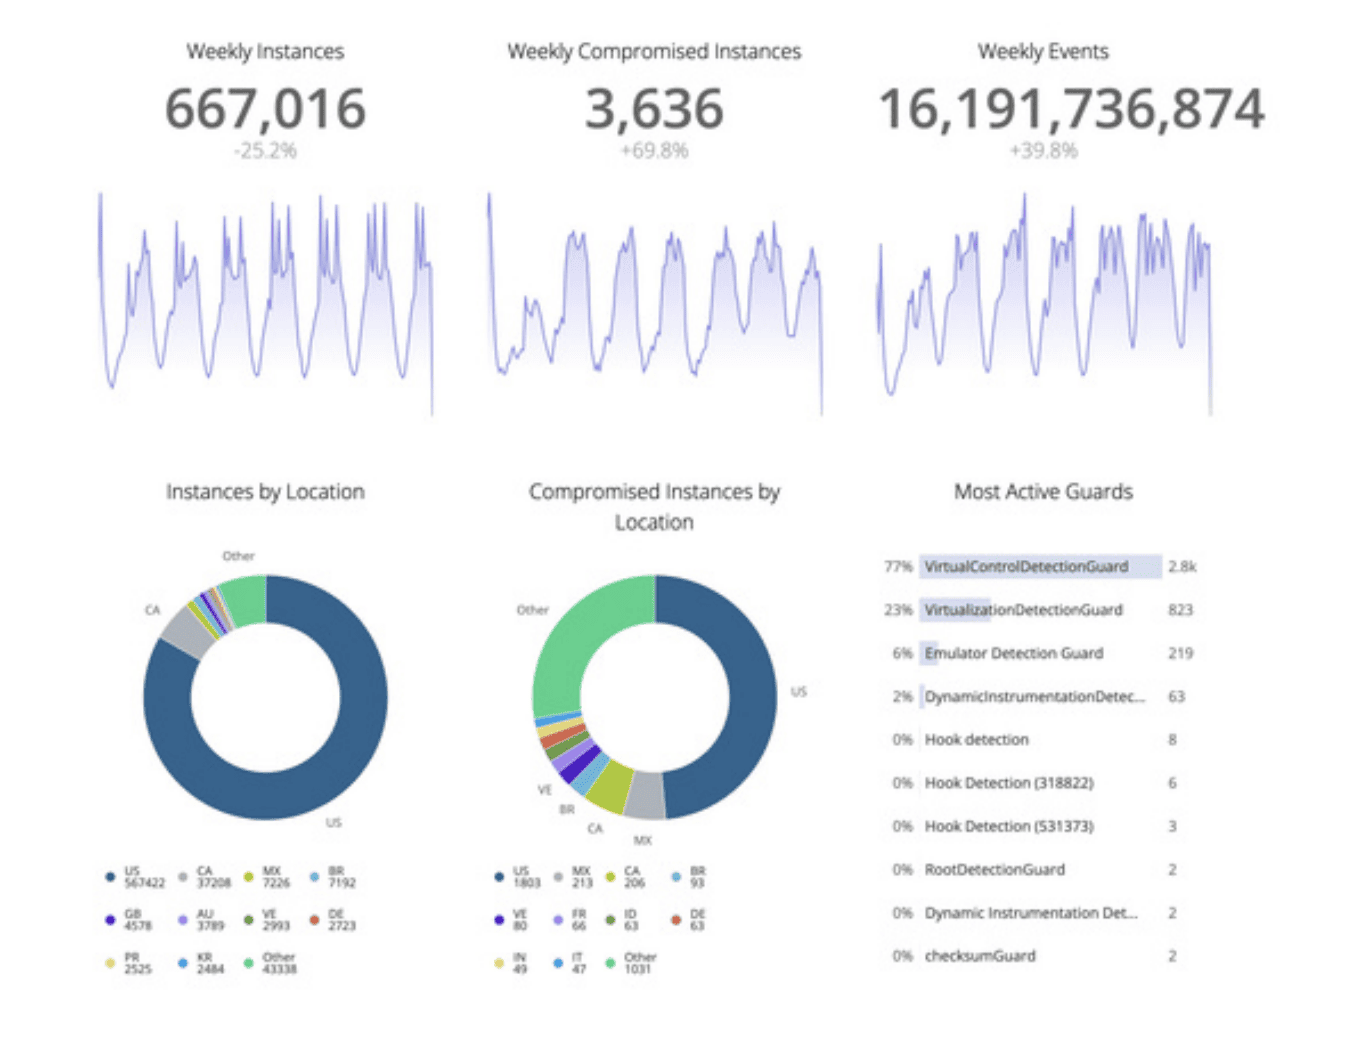1348x1041 pixels.
Task: Select the DynamicInstrumentationDetec... row with 63
Action: 1041,696
